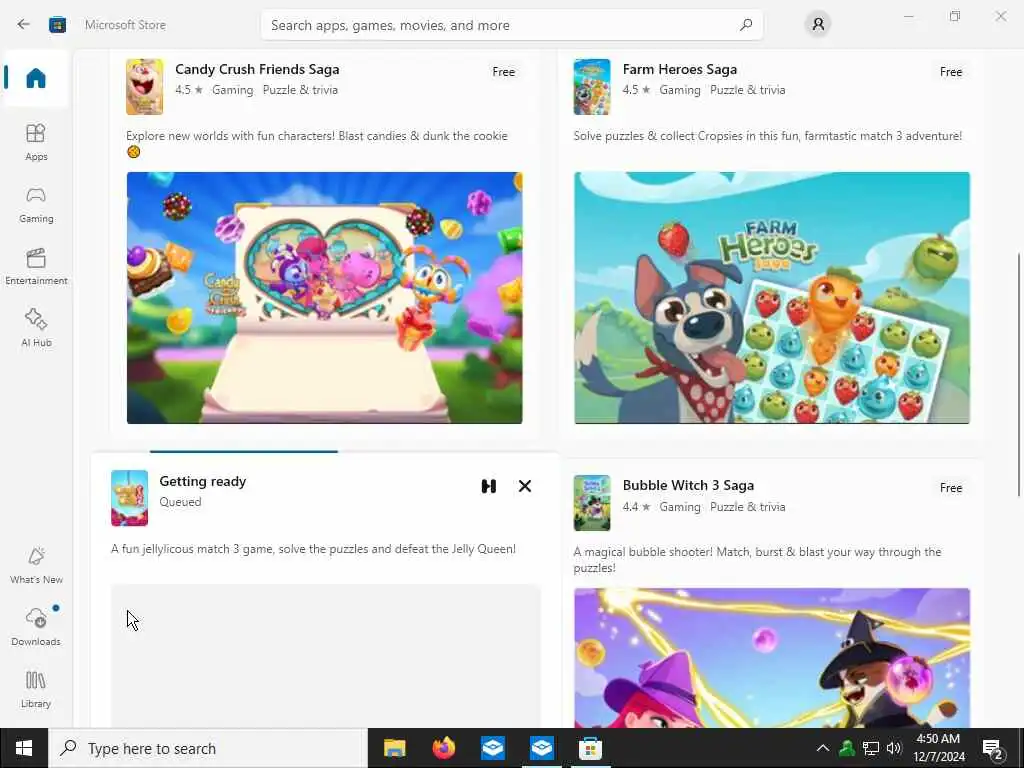Open Microsoft Store taskbar icon
Image resolution: width=1024 pixels, height=768 pixels.
click(x=590, y=748)
